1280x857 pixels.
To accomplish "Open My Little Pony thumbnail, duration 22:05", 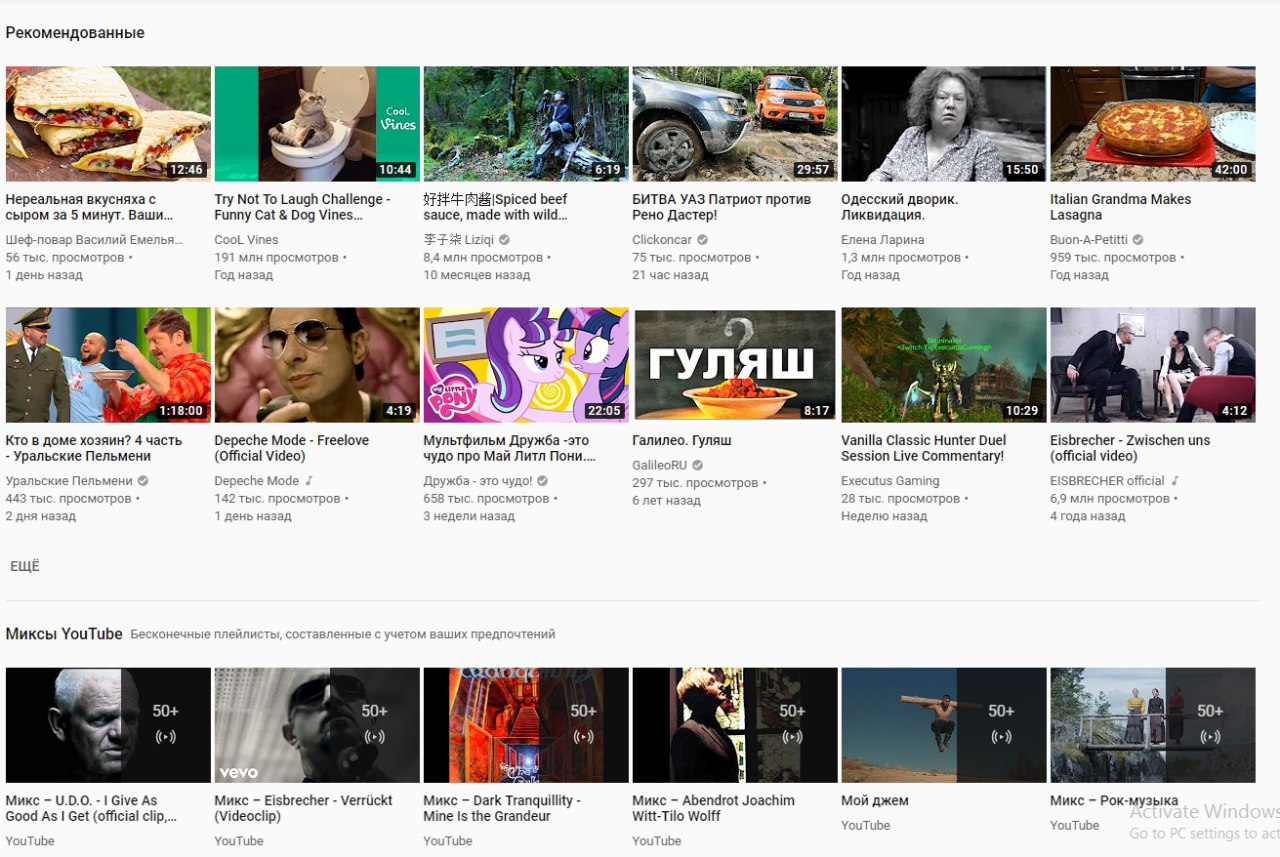I will 526,365.
